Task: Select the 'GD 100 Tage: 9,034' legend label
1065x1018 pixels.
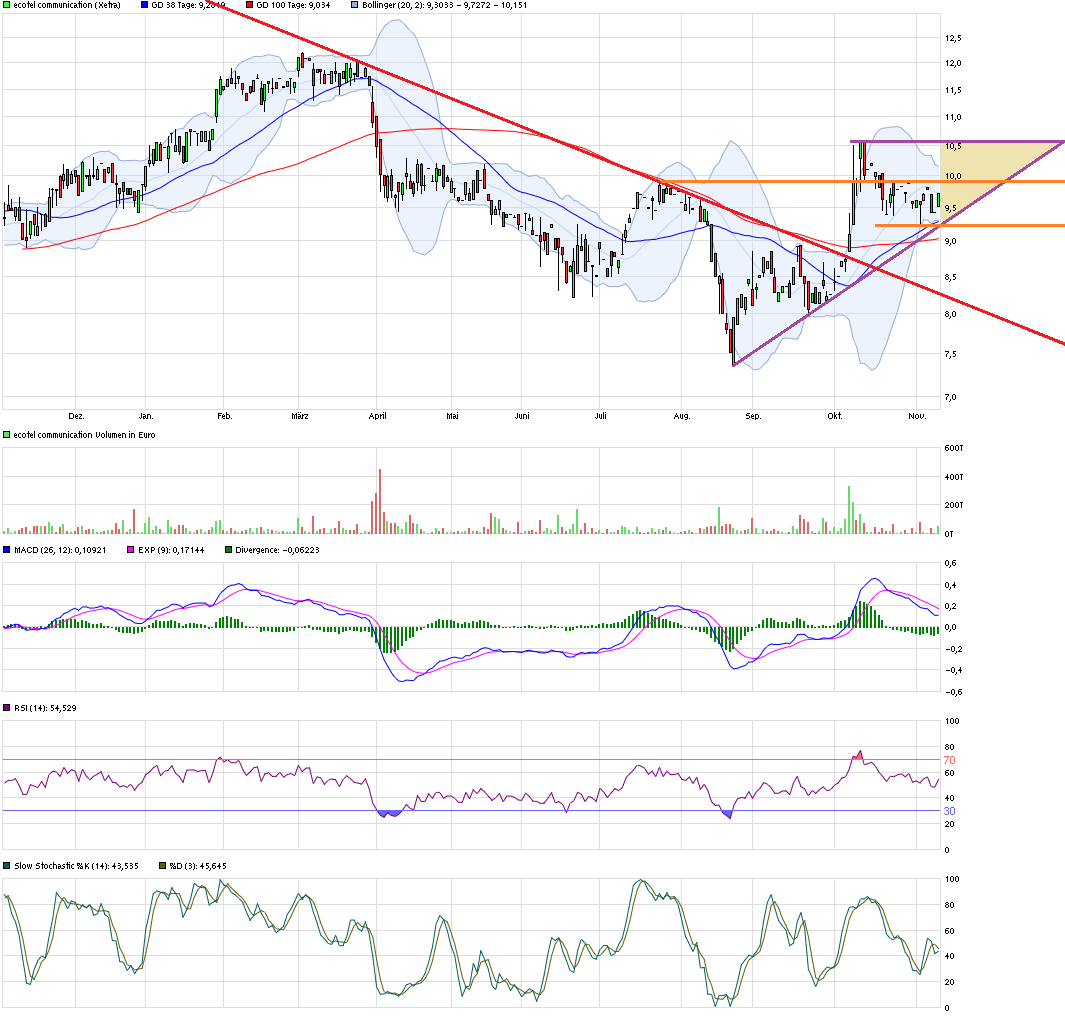Action: click(293, 5)
